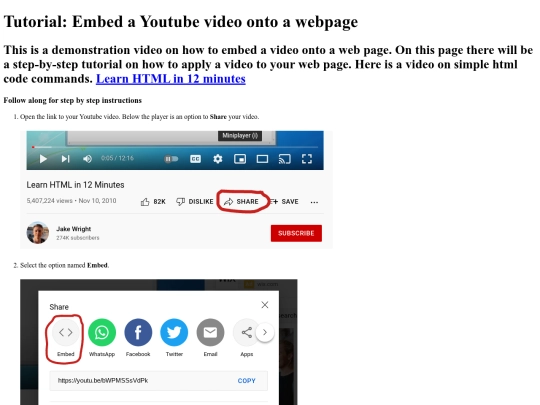Click SAVE to add video to playlist
The image size is (540, 405).
pyautogui.click(x=284, y=201)
